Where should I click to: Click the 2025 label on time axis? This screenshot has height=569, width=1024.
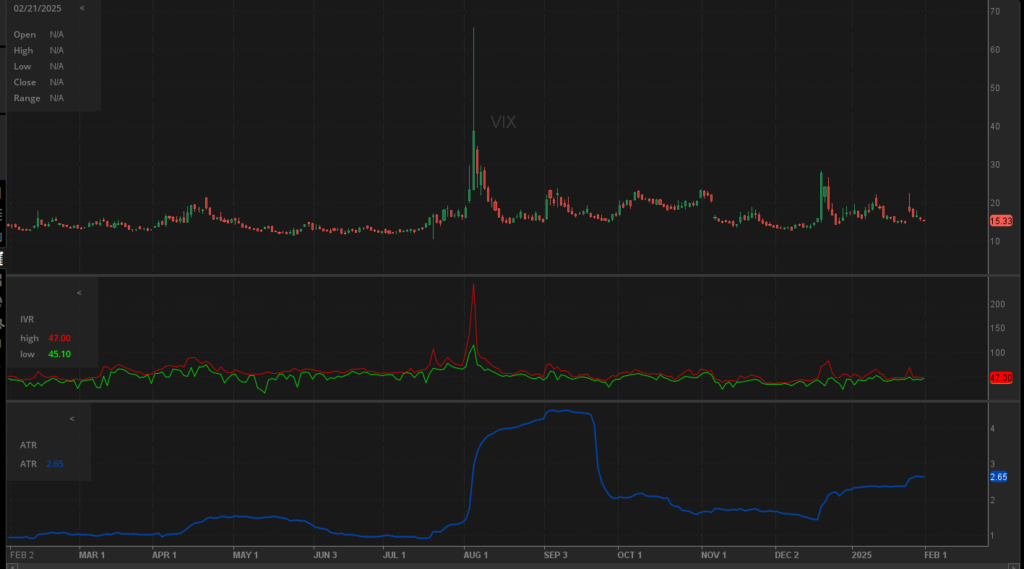[x=862, y=554]
